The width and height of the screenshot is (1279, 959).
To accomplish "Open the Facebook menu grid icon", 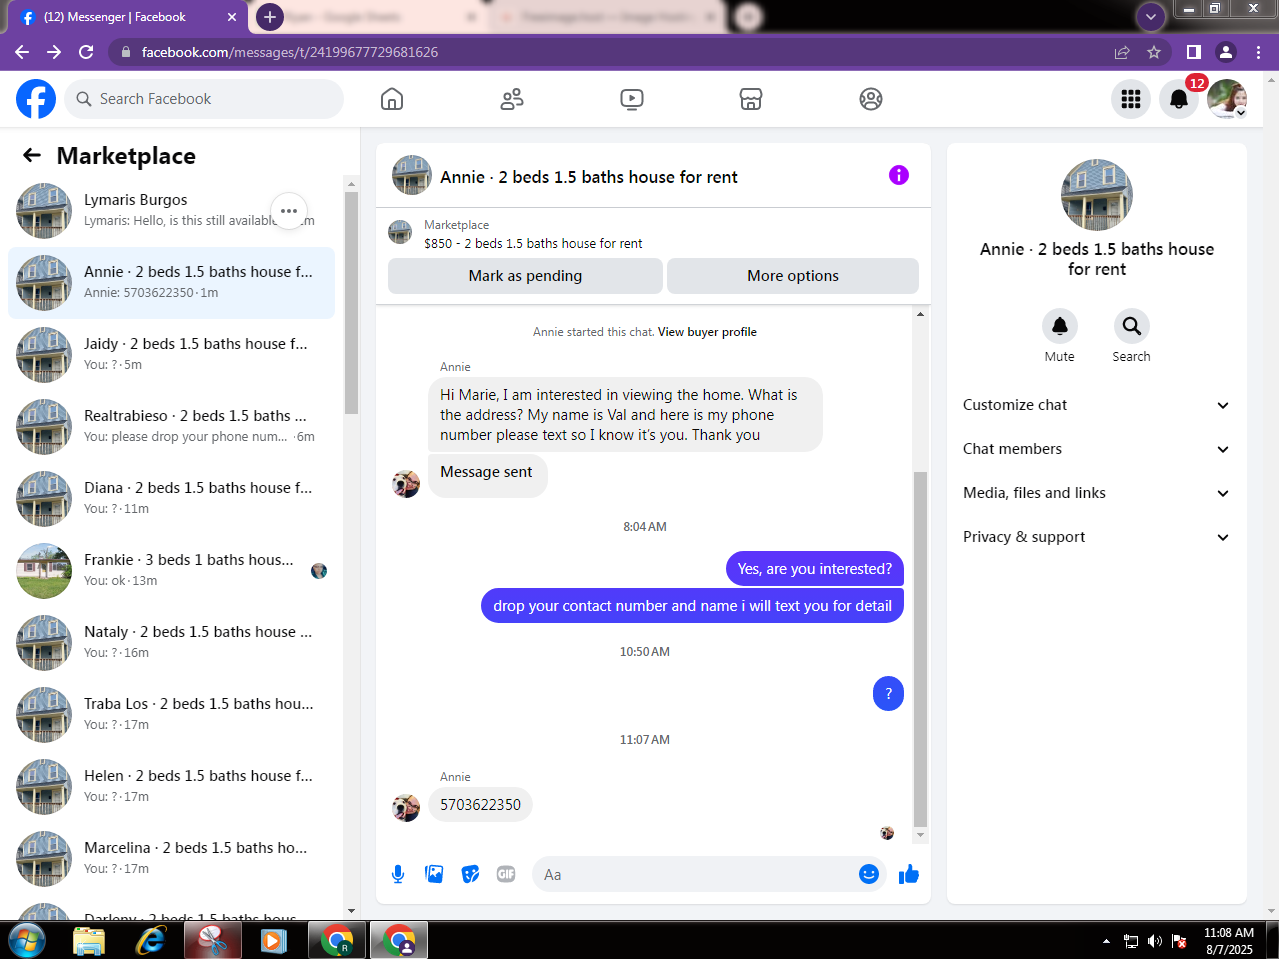I will coord(1131,99).
